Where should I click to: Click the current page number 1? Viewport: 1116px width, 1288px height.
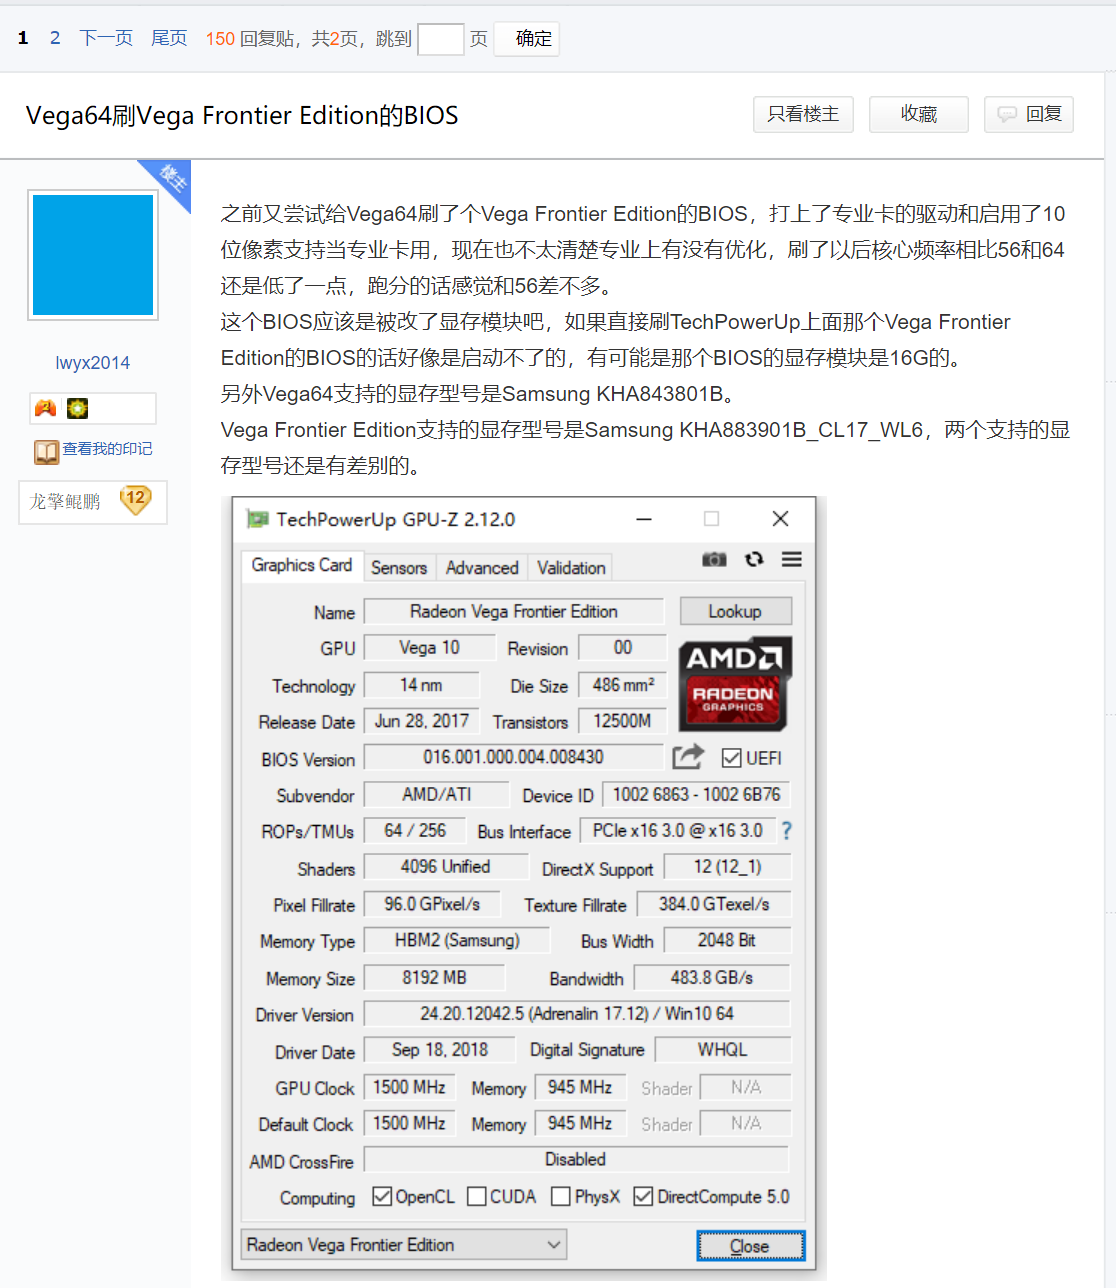(23, 38)
